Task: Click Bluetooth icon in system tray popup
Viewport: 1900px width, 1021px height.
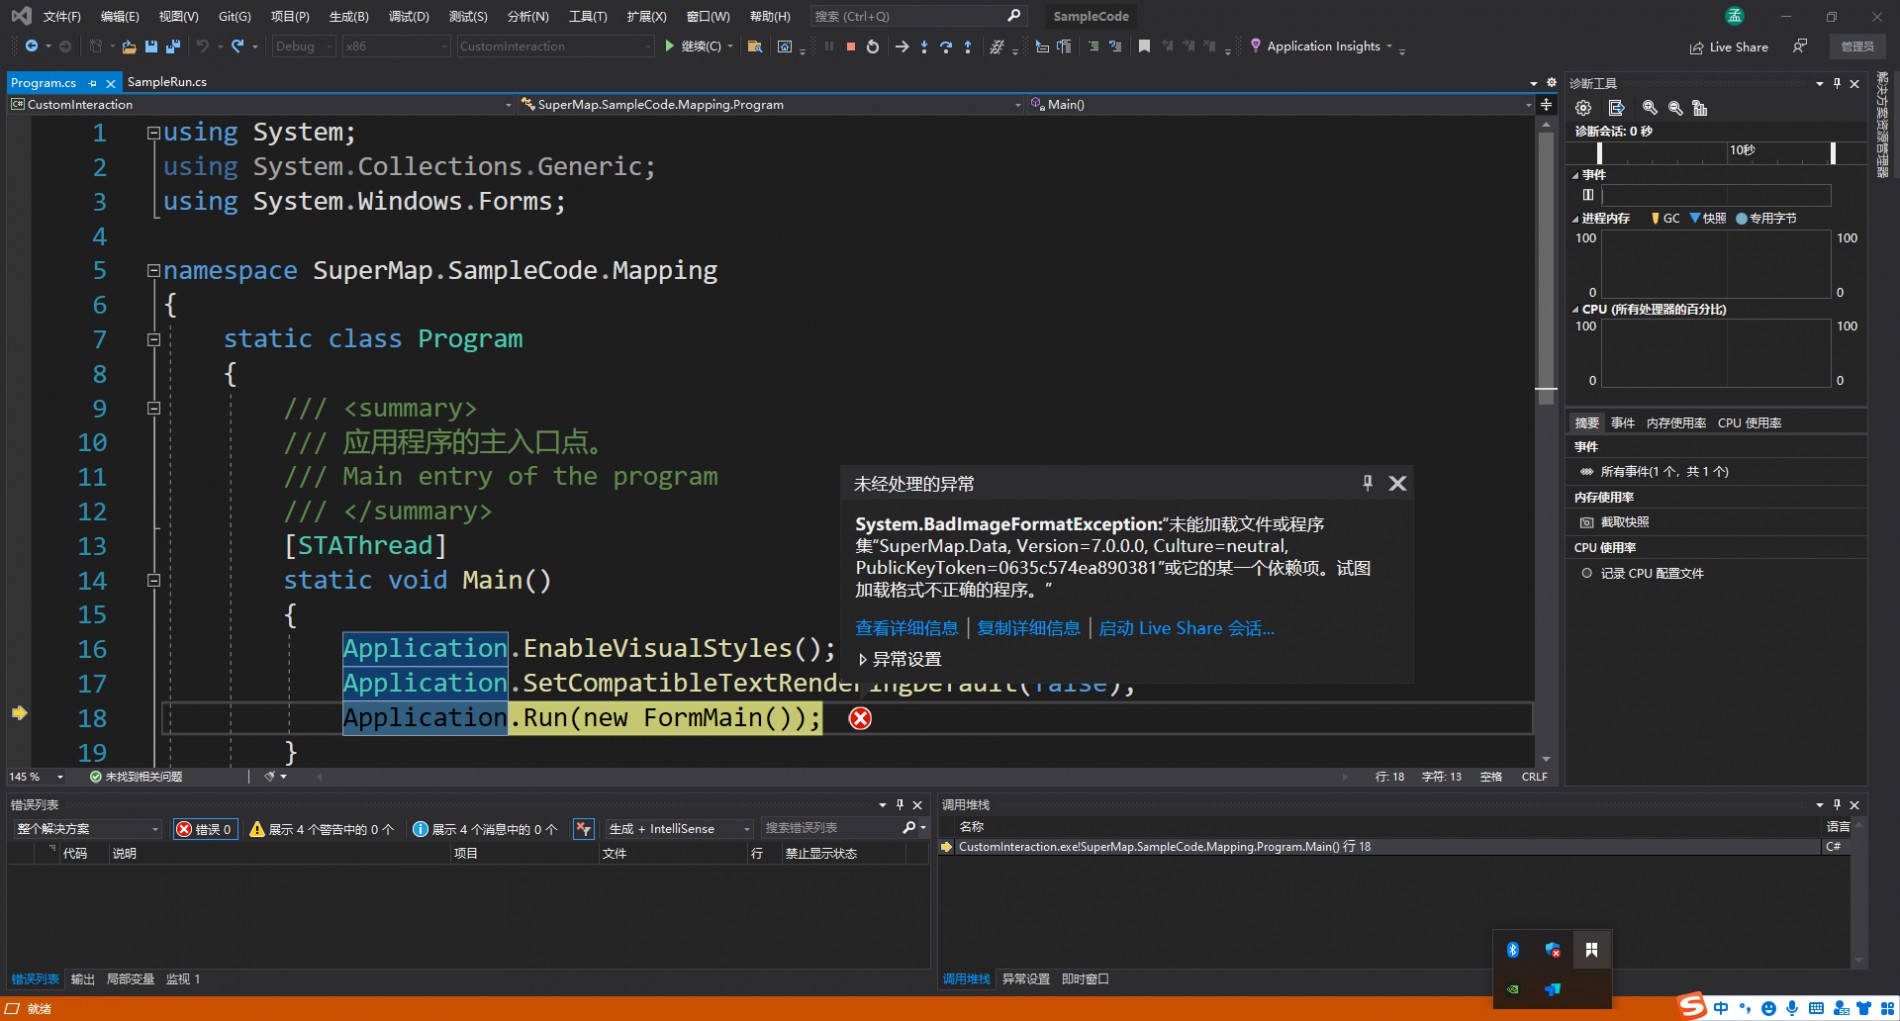Action: coord(1513,950)
